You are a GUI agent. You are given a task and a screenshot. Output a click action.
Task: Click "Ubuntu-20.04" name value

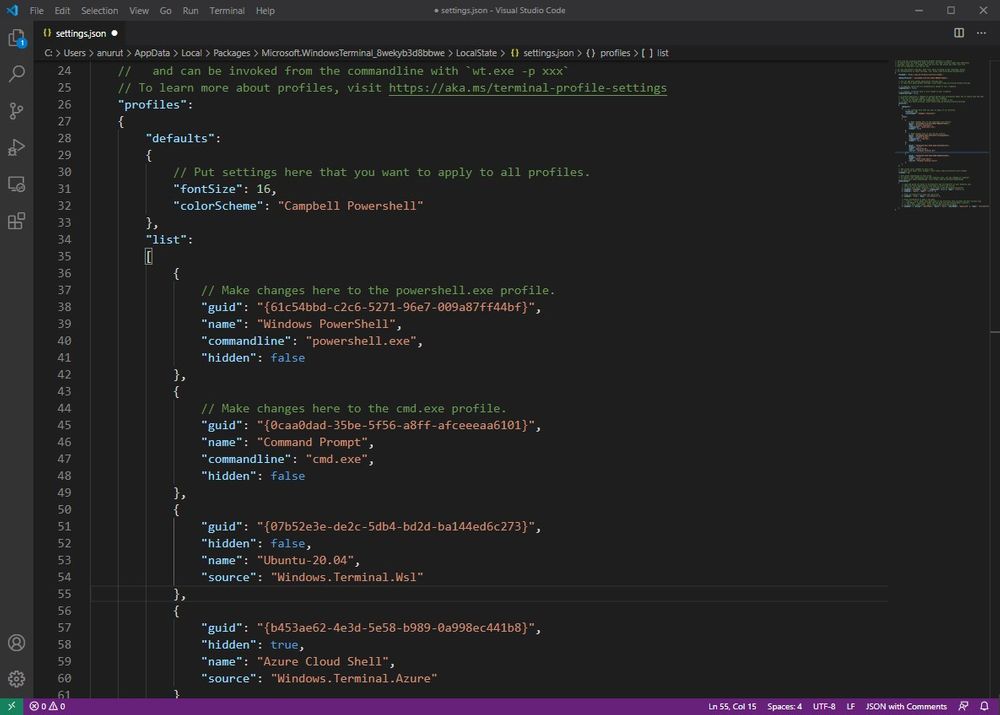tap(305, 560)
